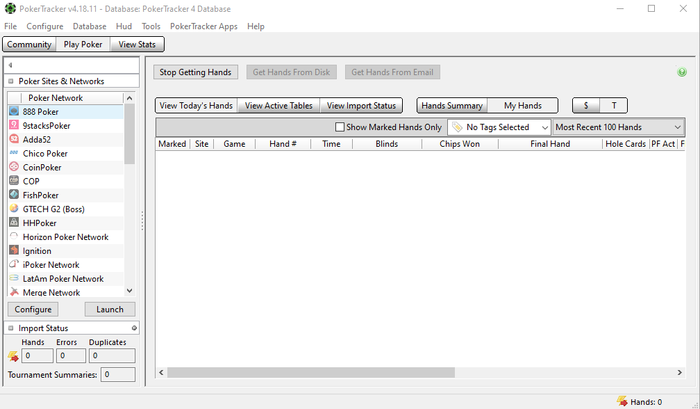Click the Stop Getting Hands button
Image resolution: width=700 pixels, height=409 pixels.
196,72
